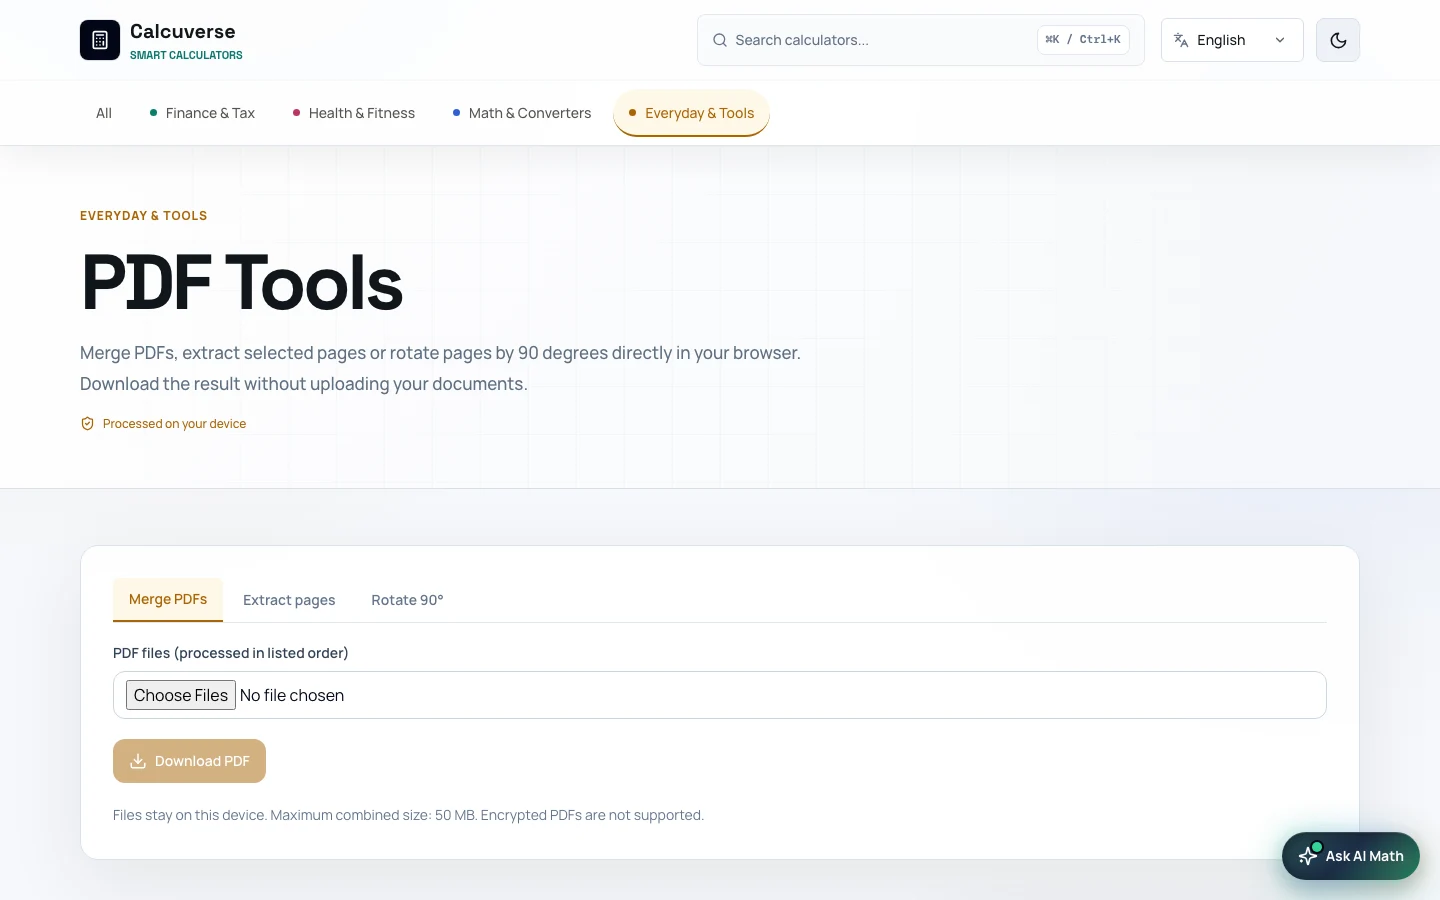Click the shield icon beside Processed on your device

pyautogui.click(x=87, y=424)
